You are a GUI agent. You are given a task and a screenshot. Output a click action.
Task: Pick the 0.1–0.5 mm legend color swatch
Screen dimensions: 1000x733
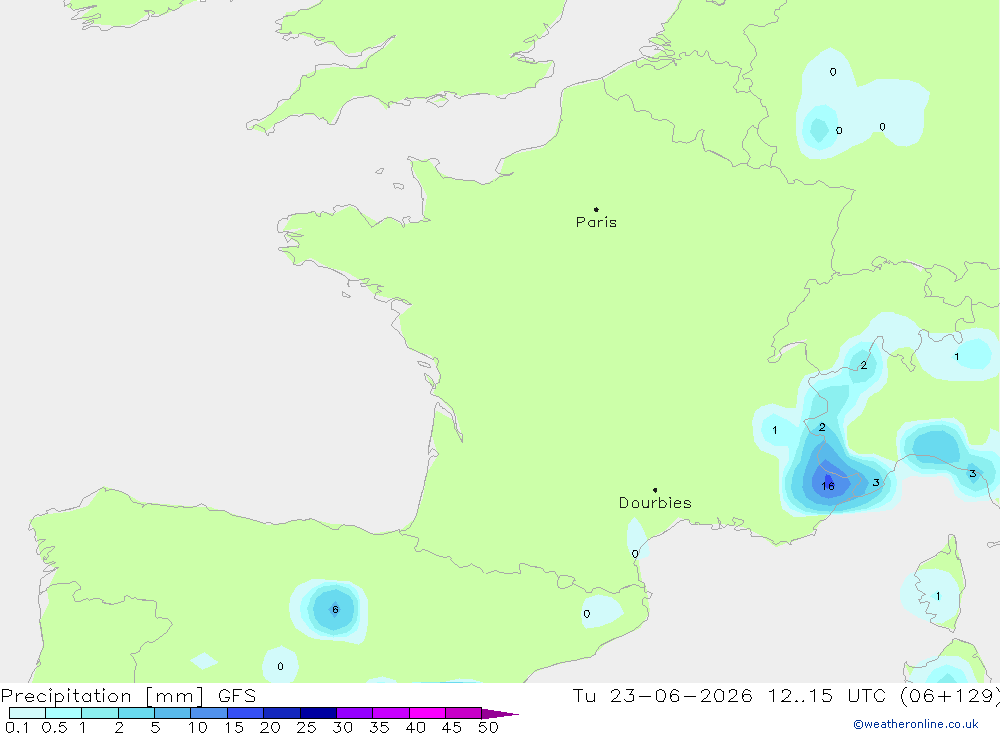[27, 713]
